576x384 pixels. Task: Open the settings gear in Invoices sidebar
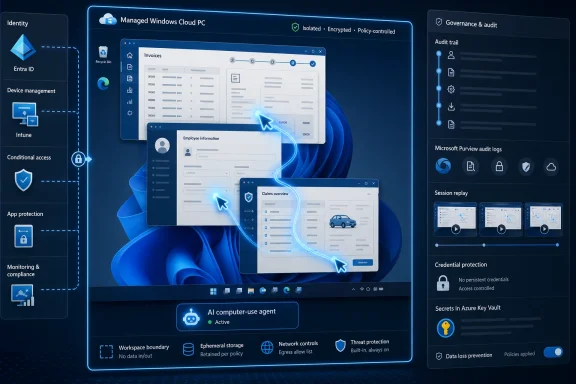point(130,113)
